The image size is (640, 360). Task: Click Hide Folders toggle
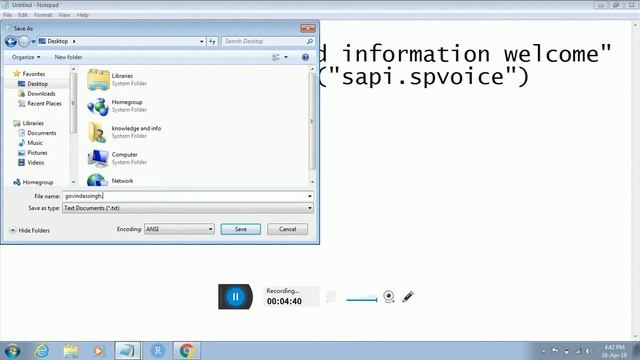click(x=29, y=231)
